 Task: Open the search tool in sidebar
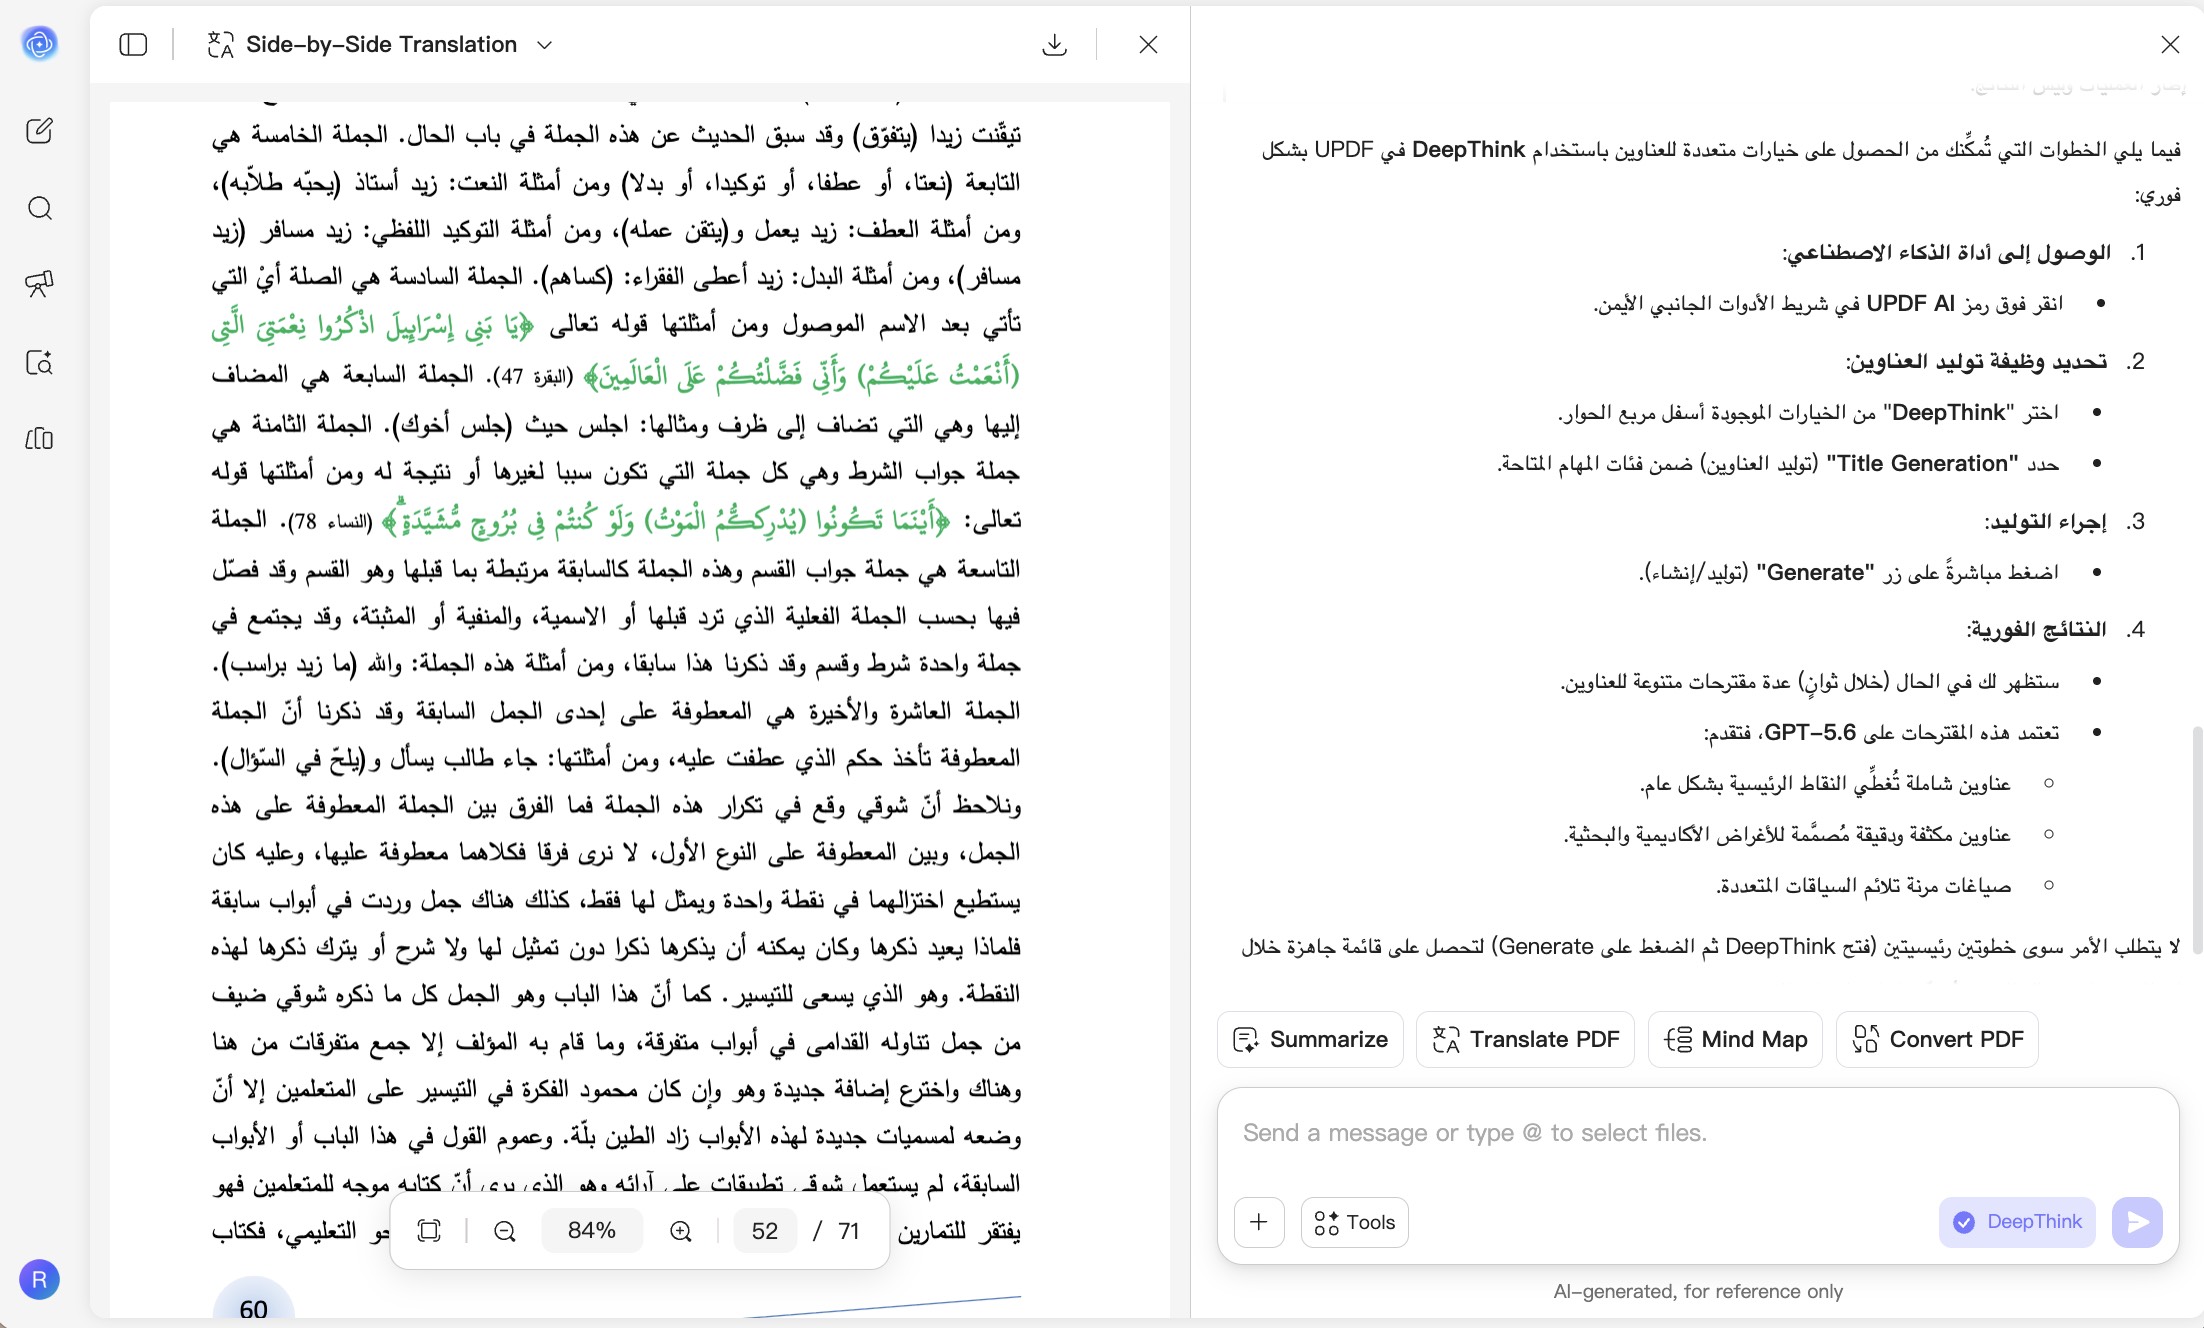[x=39, y=208]
